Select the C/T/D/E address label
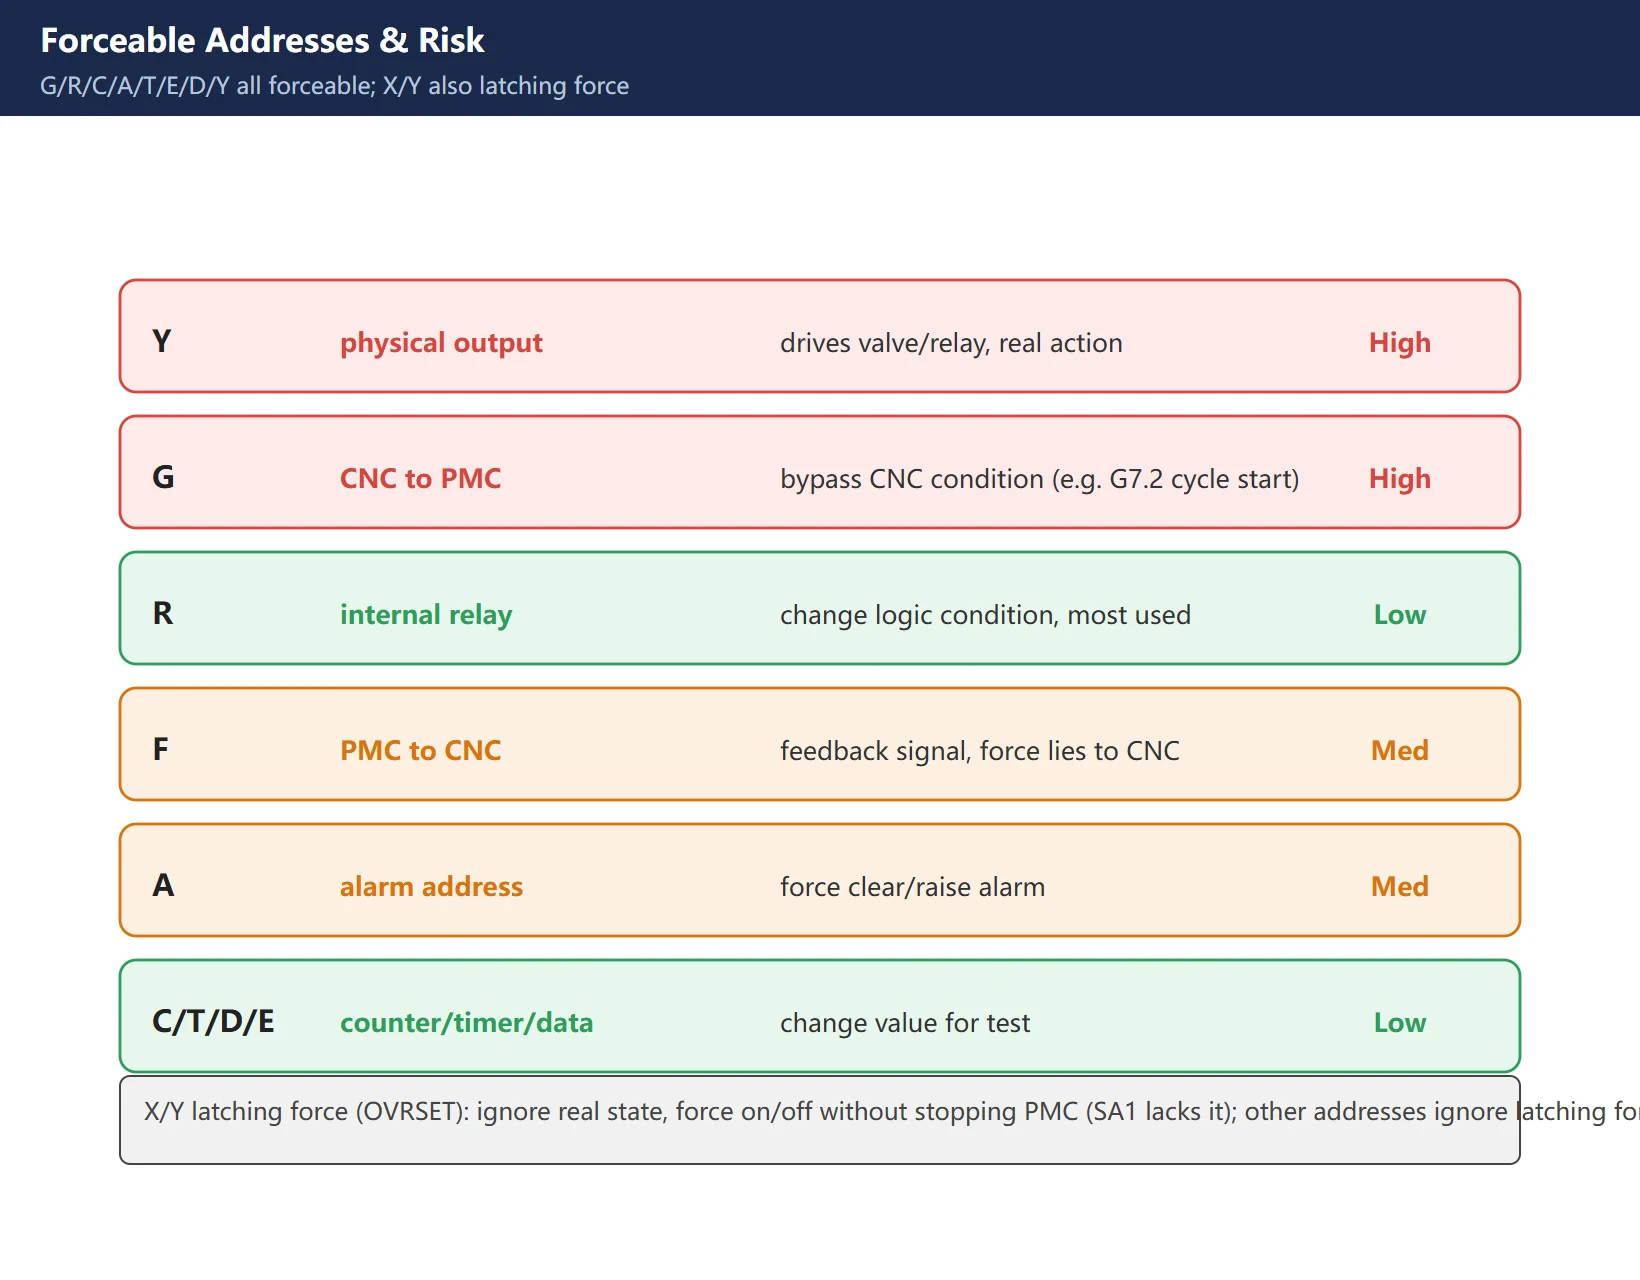The height and width of the screenshot is (1280, 1640). (x=213, y=1022)
